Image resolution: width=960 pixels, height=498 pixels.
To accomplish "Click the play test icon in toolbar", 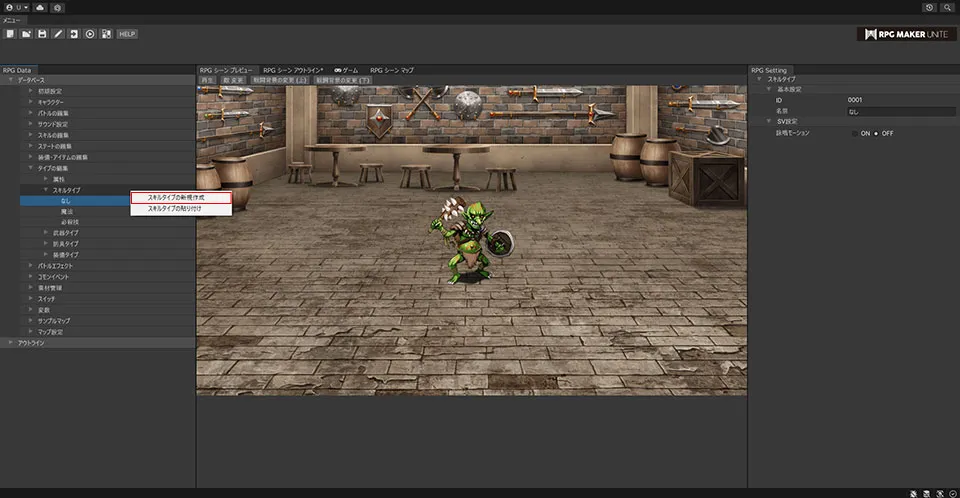I will tap(90, 34).
